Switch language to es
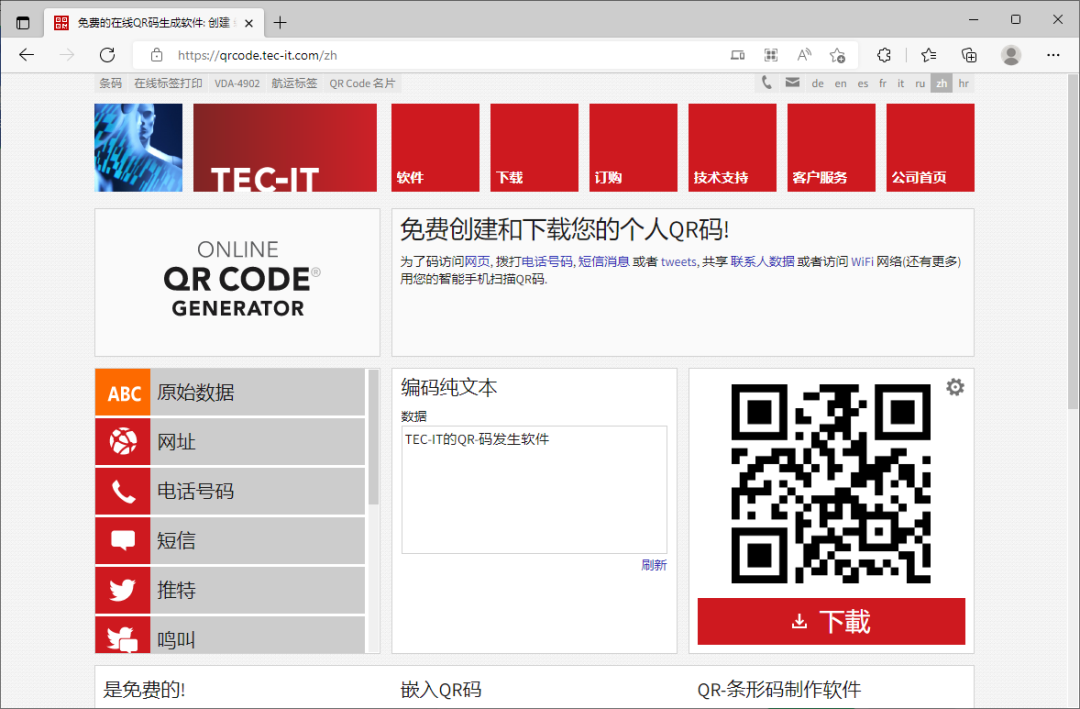The image size is (1080, 709). (x=863, y=83)
